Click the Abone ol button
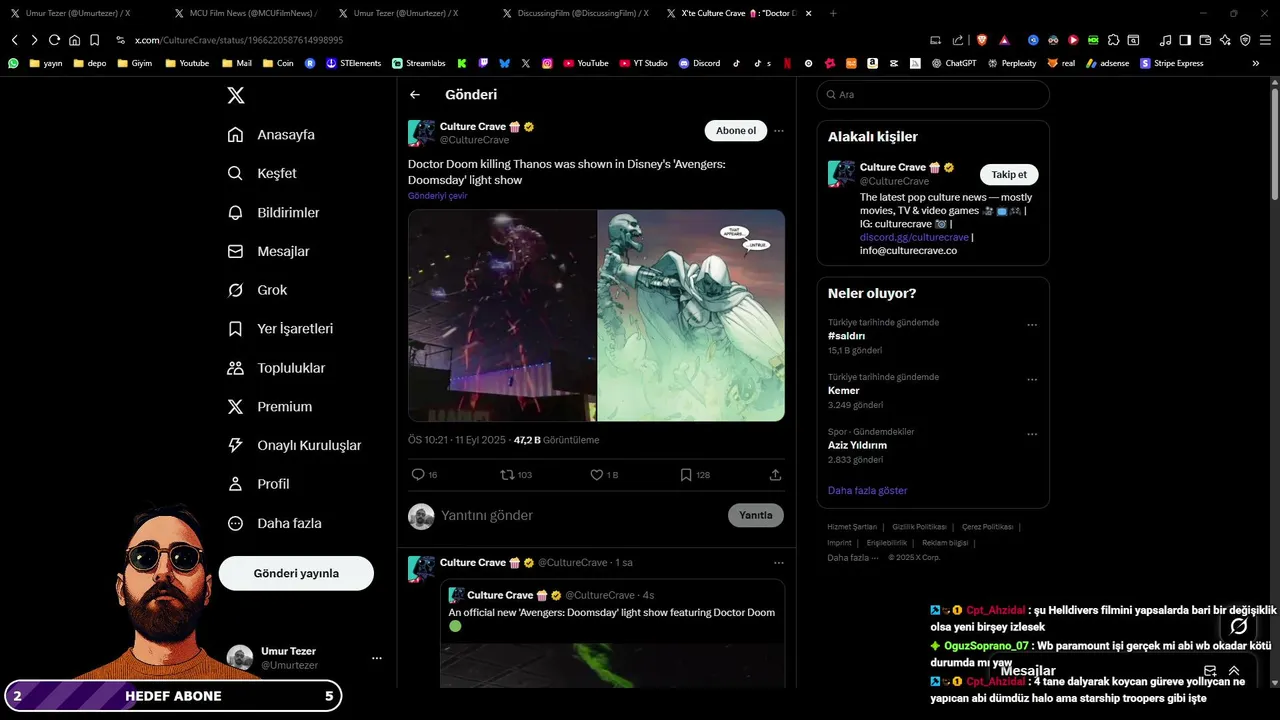 click(736, 131)
